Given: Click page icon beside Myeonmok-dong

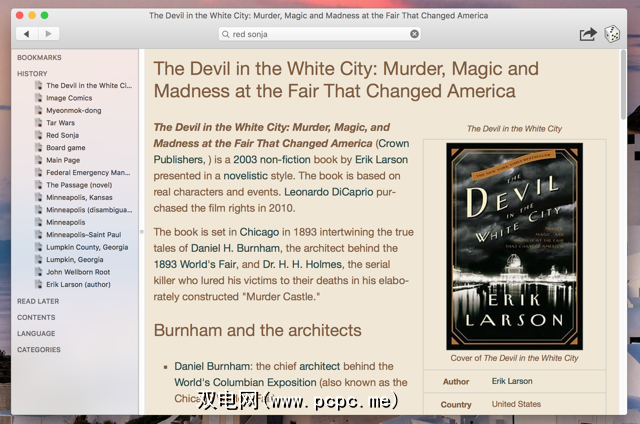Looking at the screenshot, I should click(39, 110).
